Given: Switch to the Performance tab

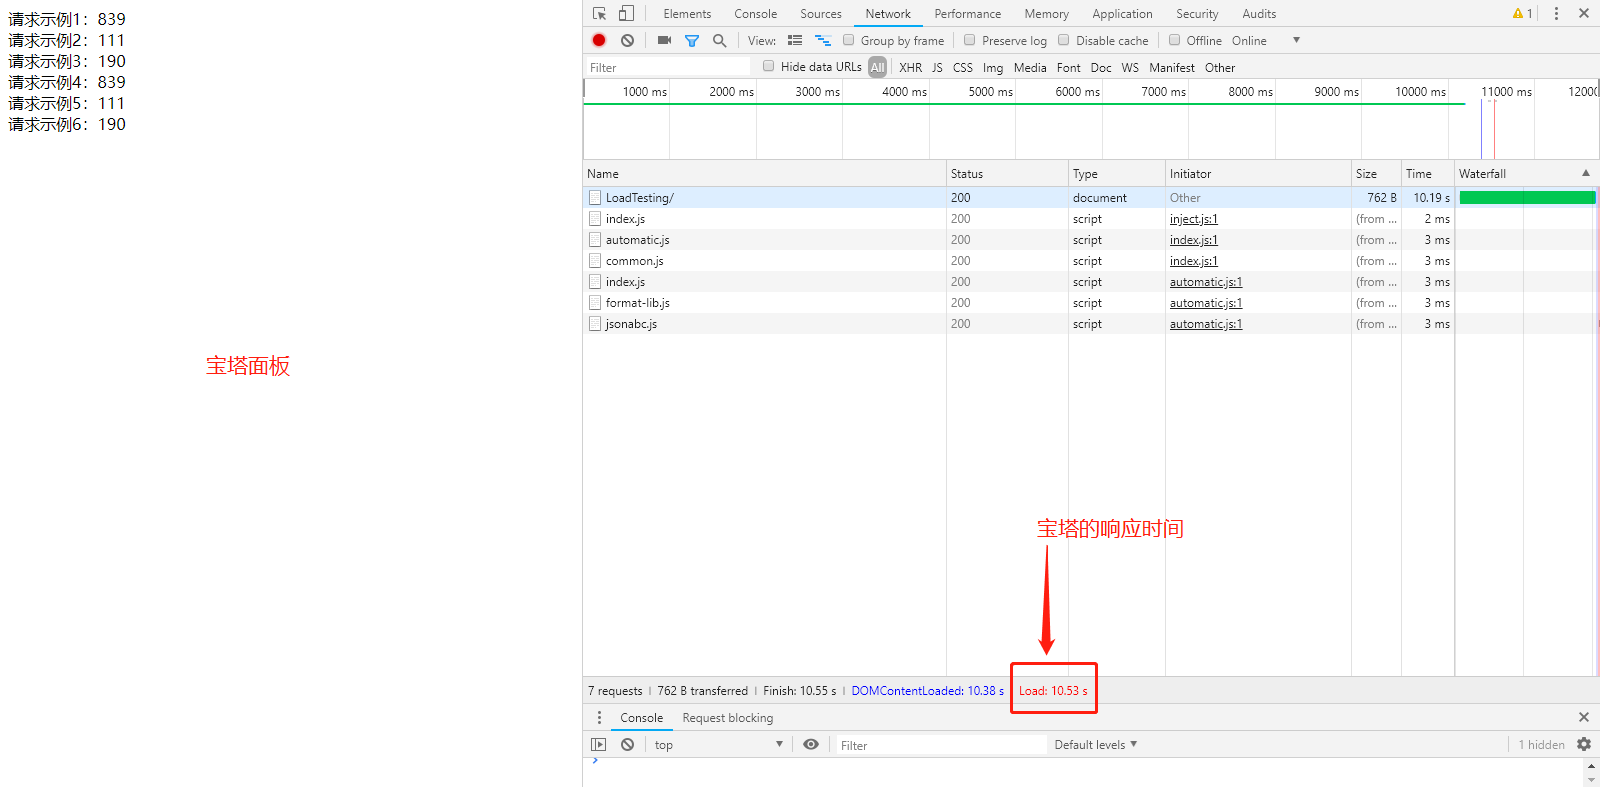Looking at the screenshot, I should click(x=967, y=14).
